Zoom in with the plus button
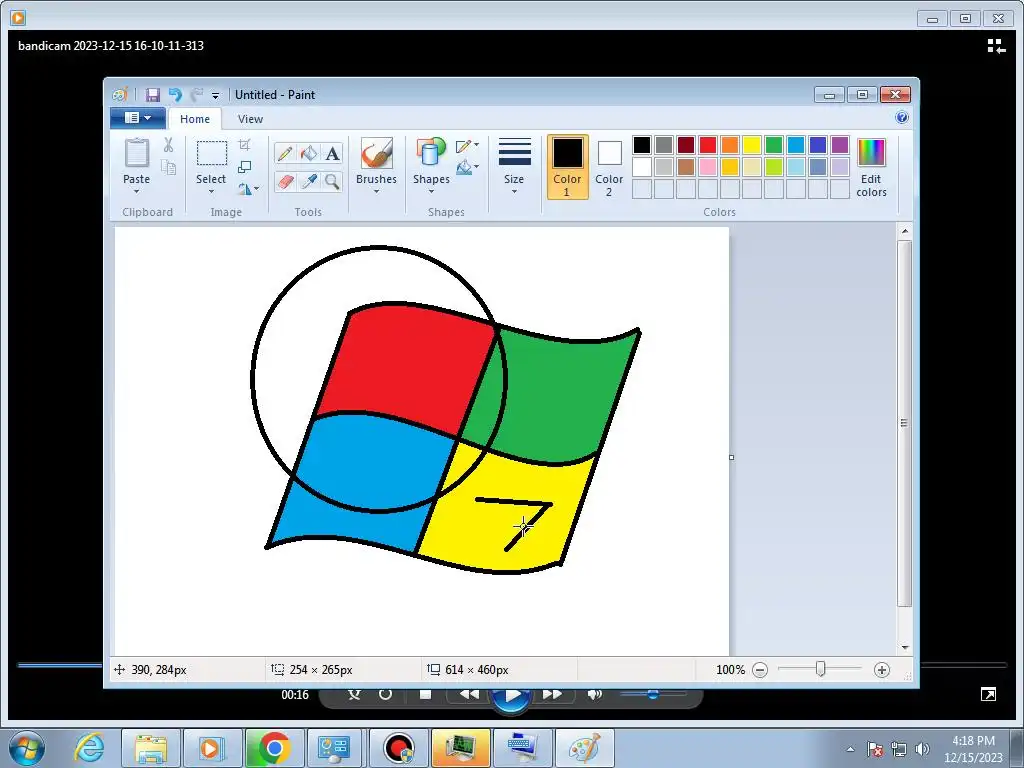Viewport: 1024px width, 768px height. [x=882, y=669]
